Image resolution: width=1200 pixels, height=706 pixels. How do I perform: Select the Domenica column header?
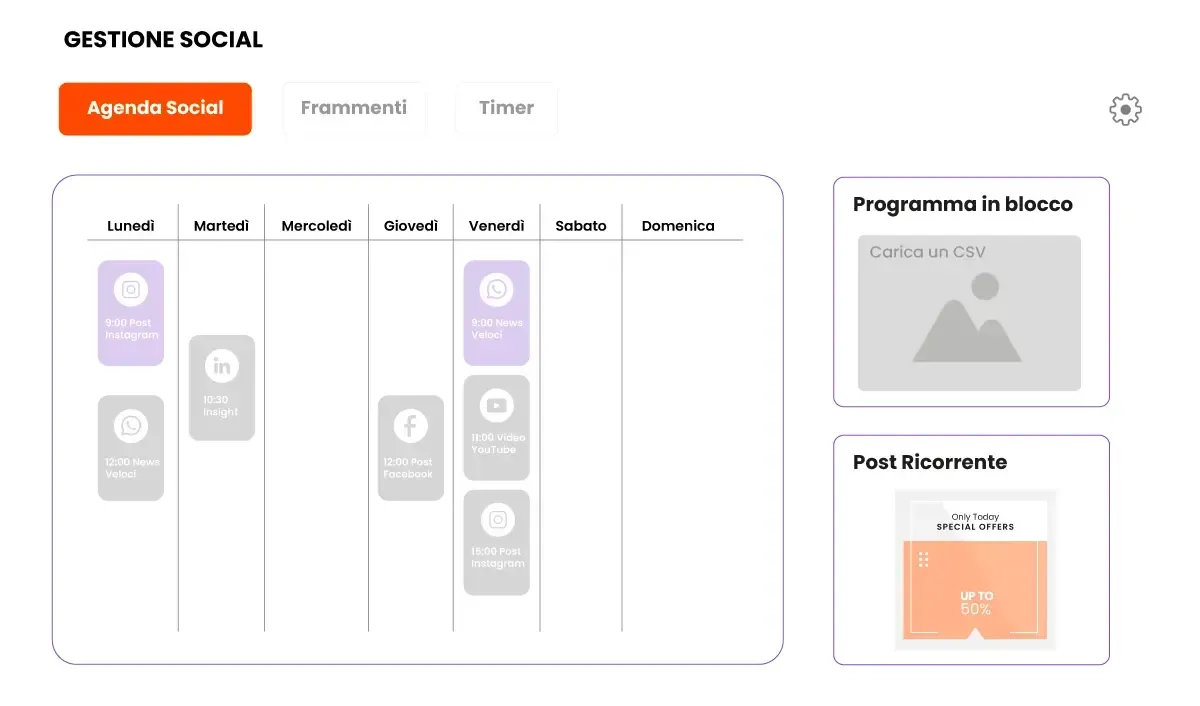click(678, 226)
